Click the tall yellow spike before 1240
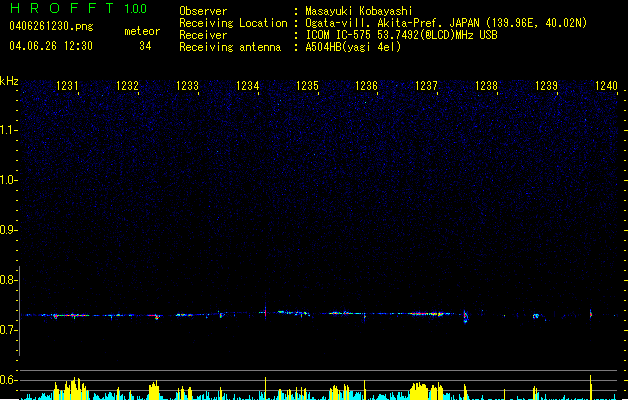This screenshot has width=629, height=400. click(x=590, y=387)
